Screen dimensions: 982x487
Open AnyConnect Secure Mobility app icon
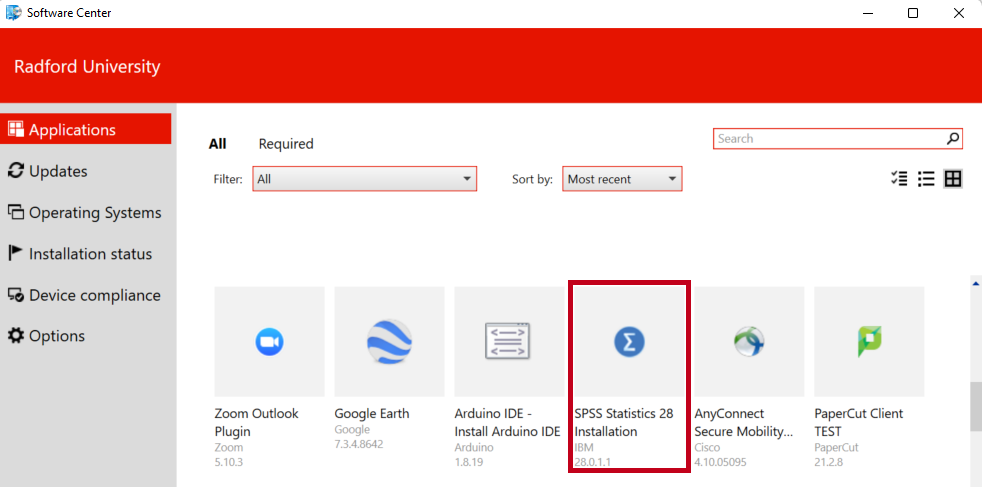749,342
